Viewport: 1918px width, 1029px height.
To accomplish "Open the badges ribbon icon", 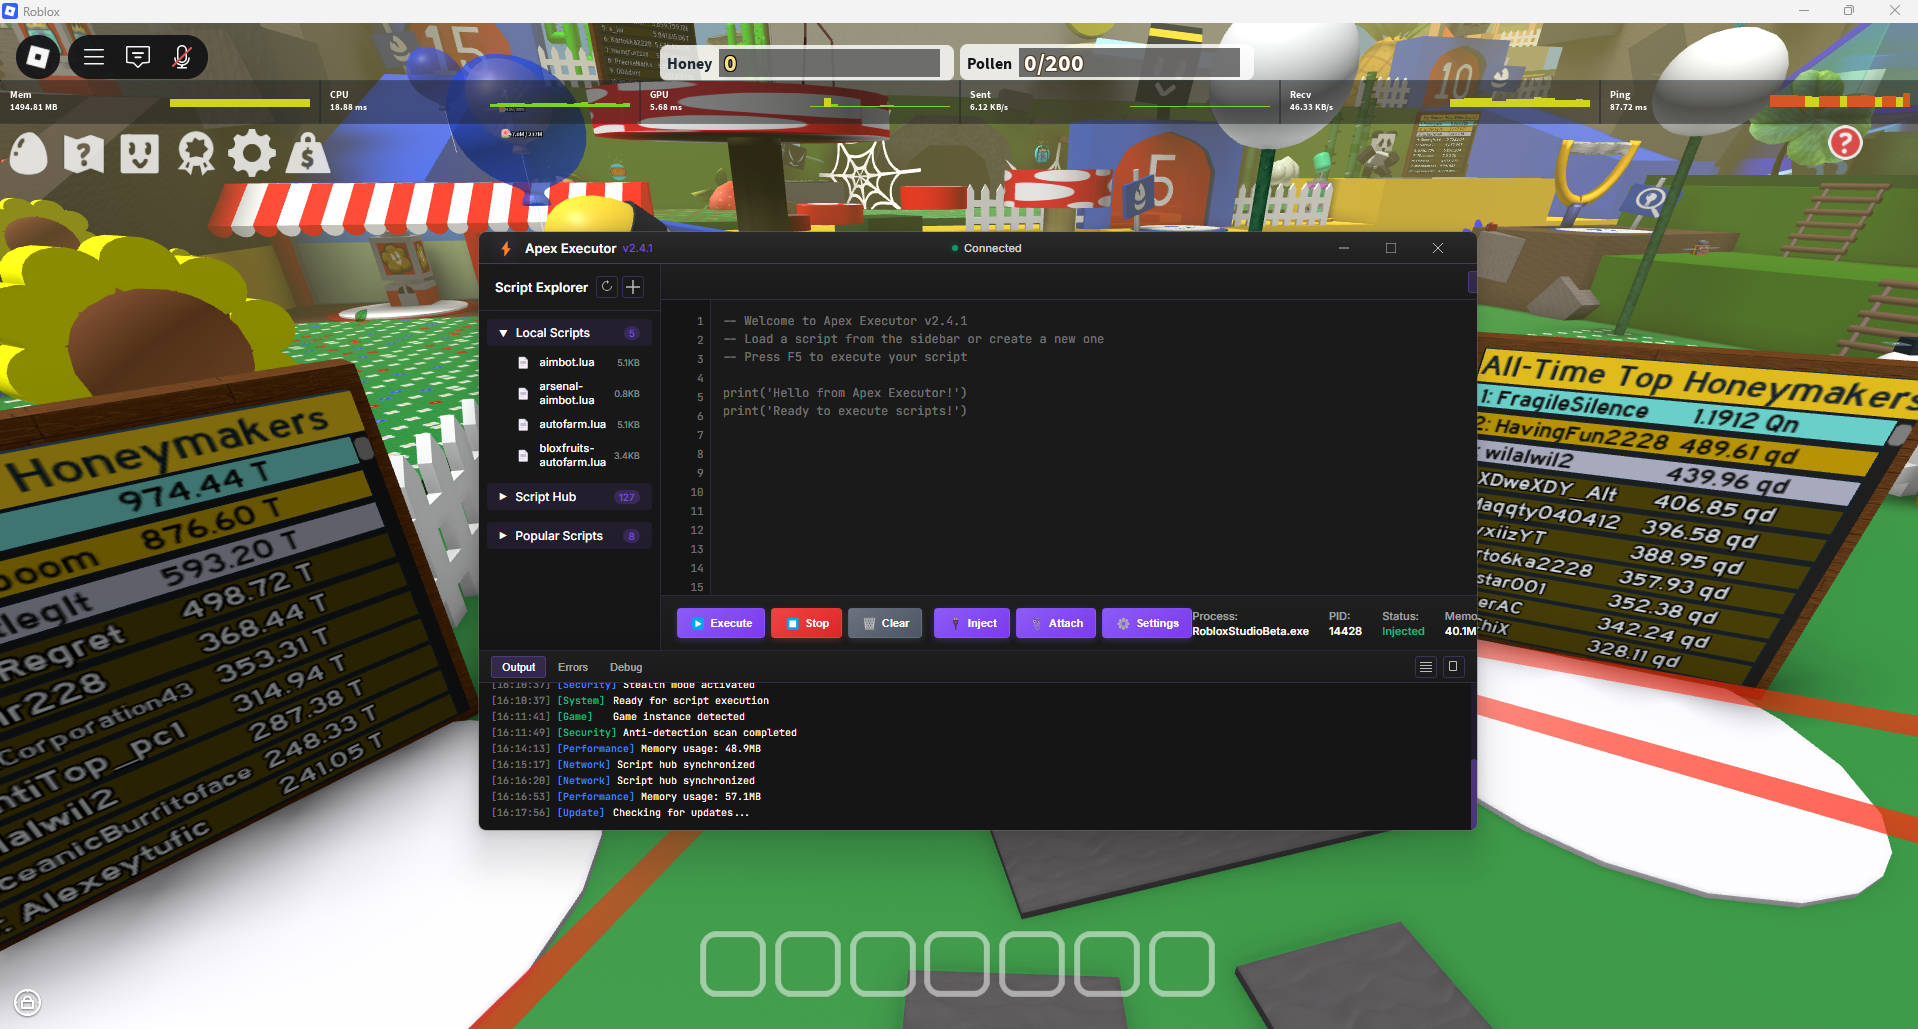I will click(x=196, y=153).
